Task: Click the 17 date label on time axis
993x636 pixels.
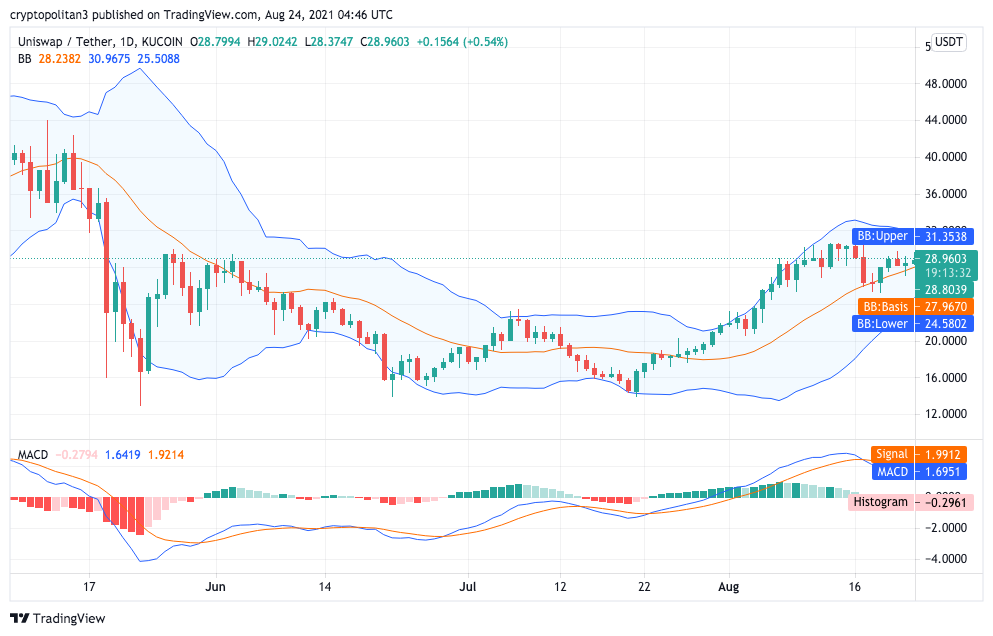Action: (x=89, y=587)
